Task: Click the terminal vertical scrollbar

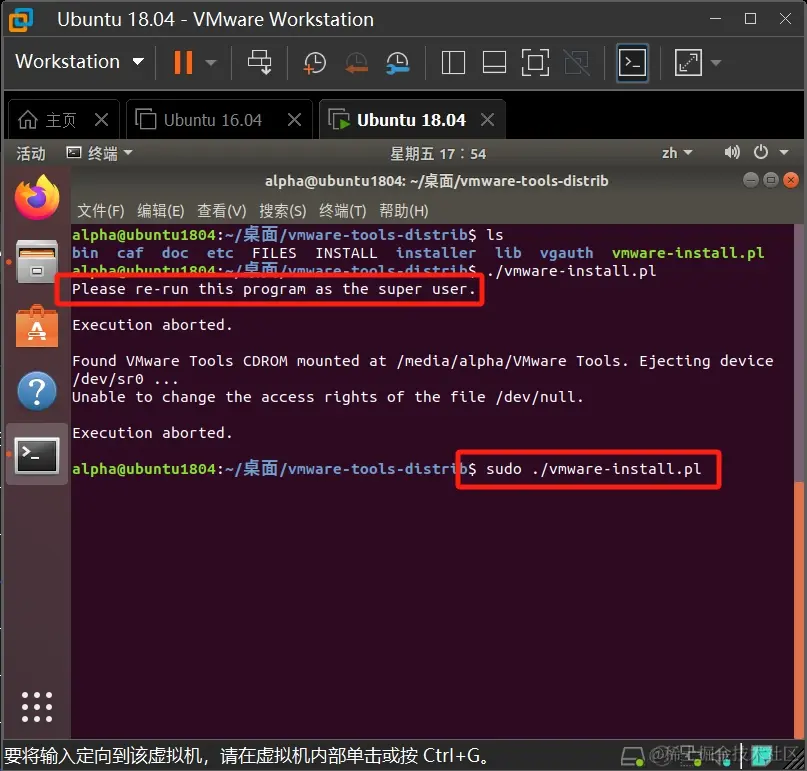Action: [799, 610]
